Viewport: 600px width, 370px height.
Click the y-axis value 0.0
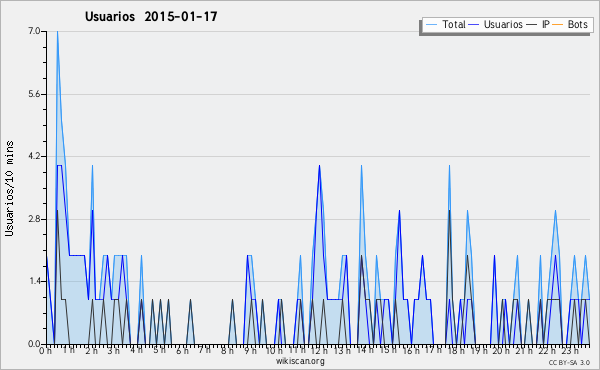(34, 344)
